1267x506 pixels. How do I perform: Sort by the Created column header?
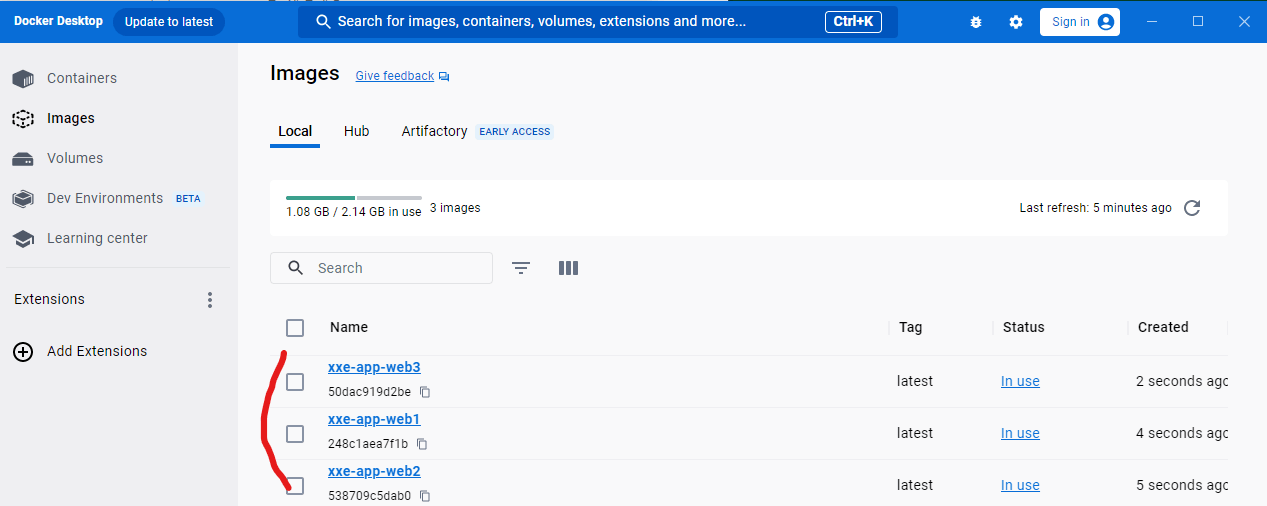pyautogui.click(x=1163, y=327)
